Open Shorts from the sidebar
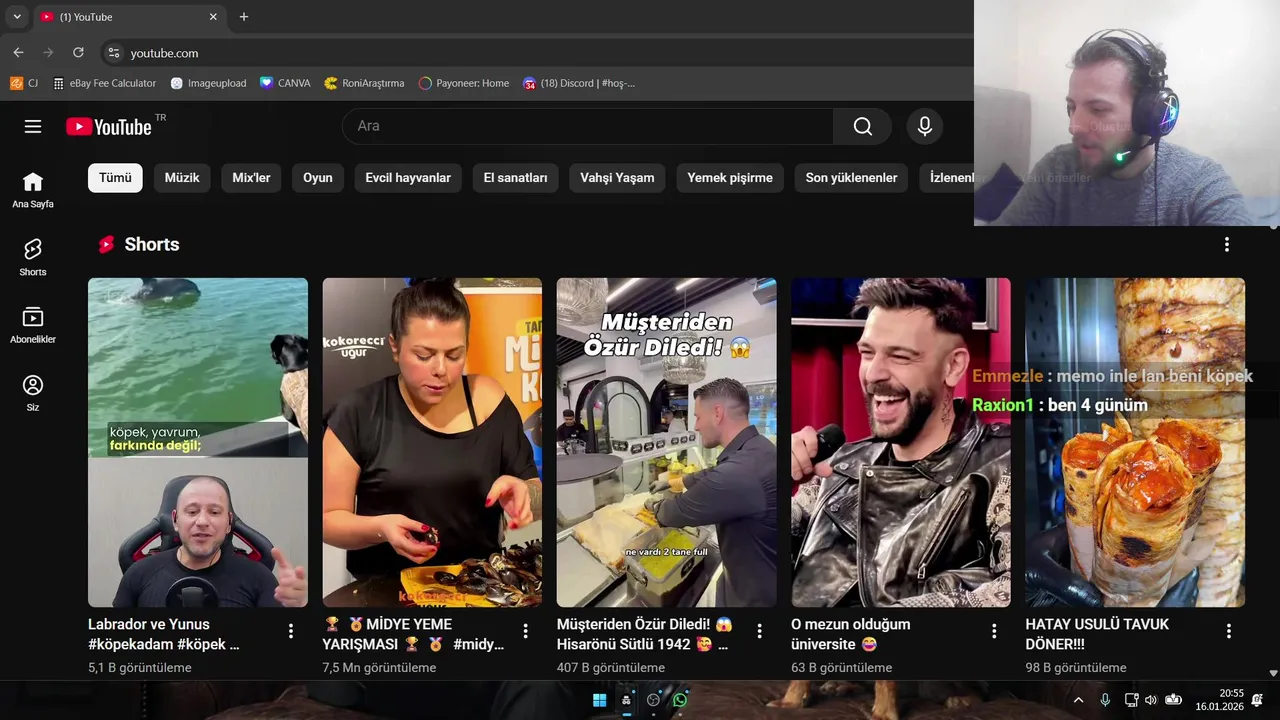 (x=33, y=257)
